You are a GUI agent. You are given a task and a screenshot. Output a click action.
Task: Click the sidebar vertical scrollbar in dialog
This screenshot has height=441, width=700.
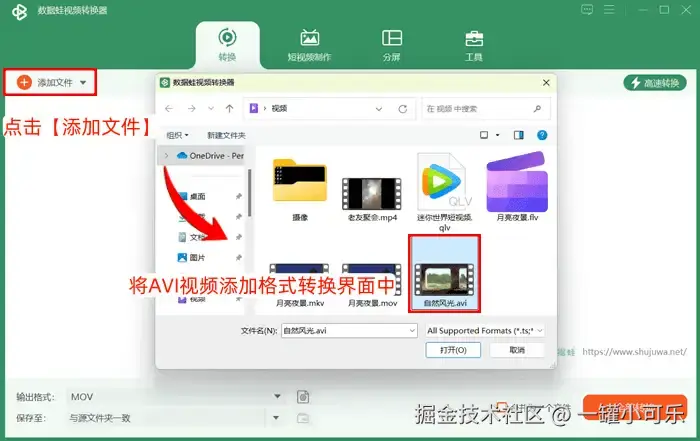pyautogui.click(x=249, y=193)
